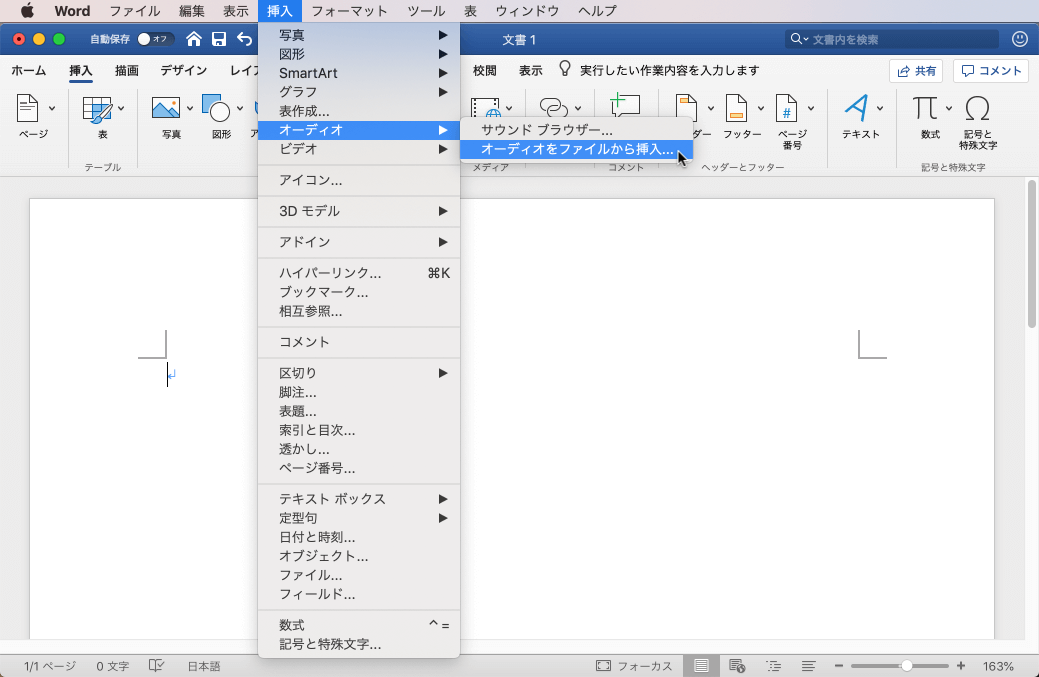The image size is (1039, 677).
Task: Click the Home icon in title bar
Action: coord(193,39)
